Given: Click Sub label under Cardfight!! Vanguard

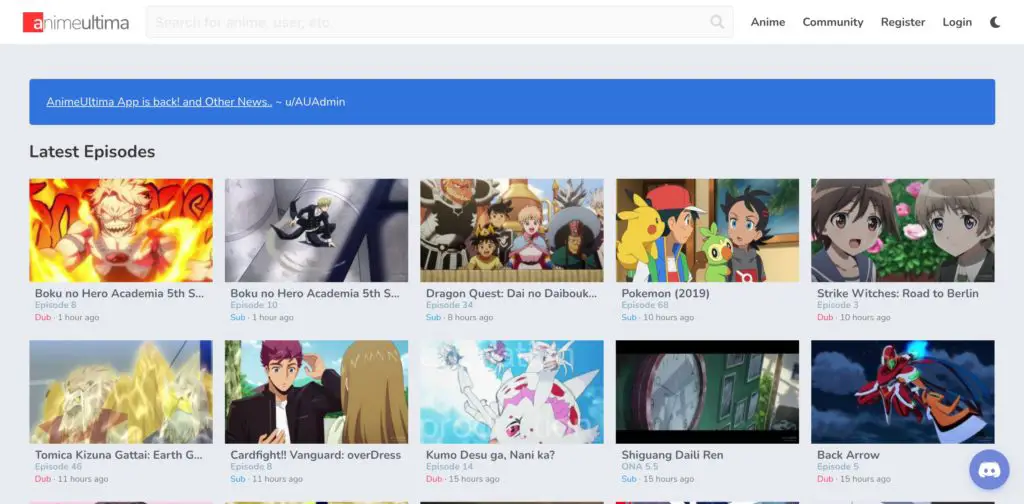Looking at the screenshot, I should coord(238,479).
